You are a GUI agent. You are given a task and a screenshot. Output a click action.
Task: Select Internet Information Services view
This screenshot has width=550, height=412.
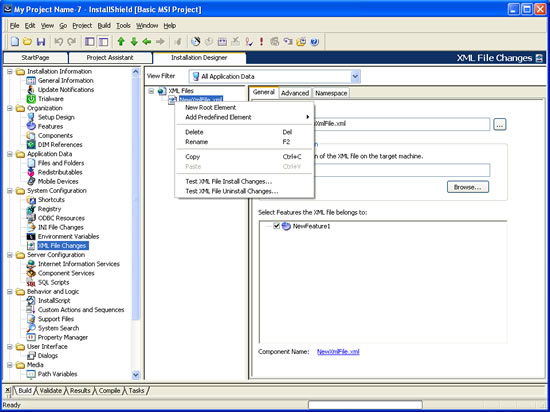tap(79, 264)
